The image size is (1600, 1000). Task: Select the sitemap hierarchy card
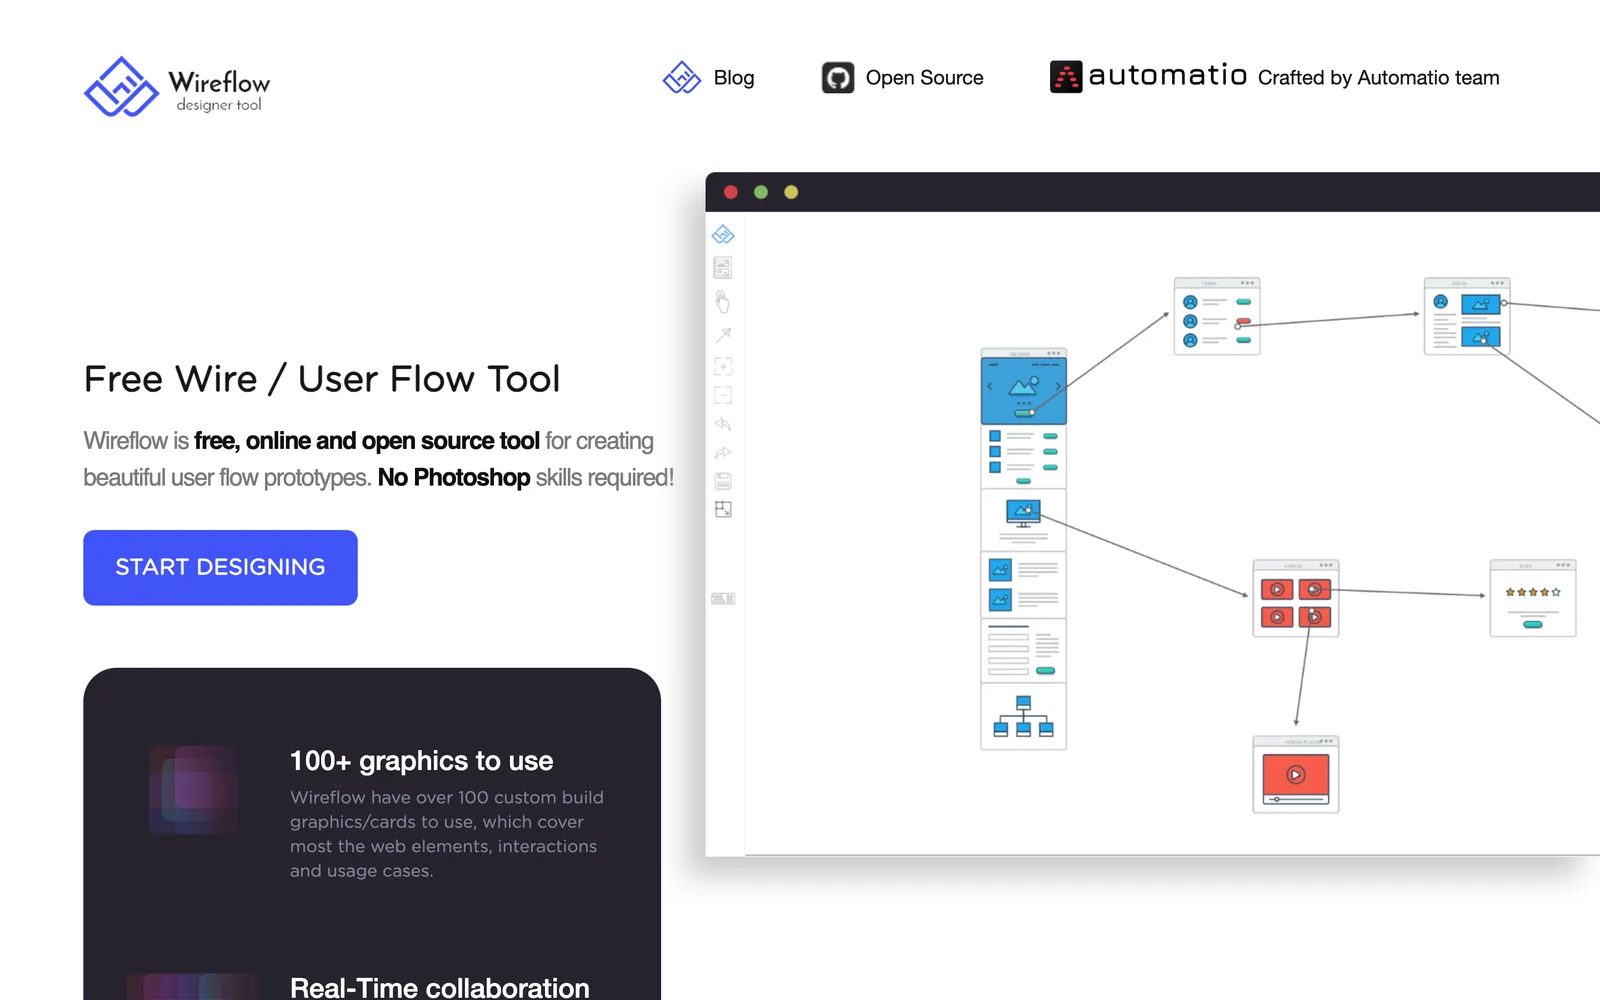(1024, 716)
